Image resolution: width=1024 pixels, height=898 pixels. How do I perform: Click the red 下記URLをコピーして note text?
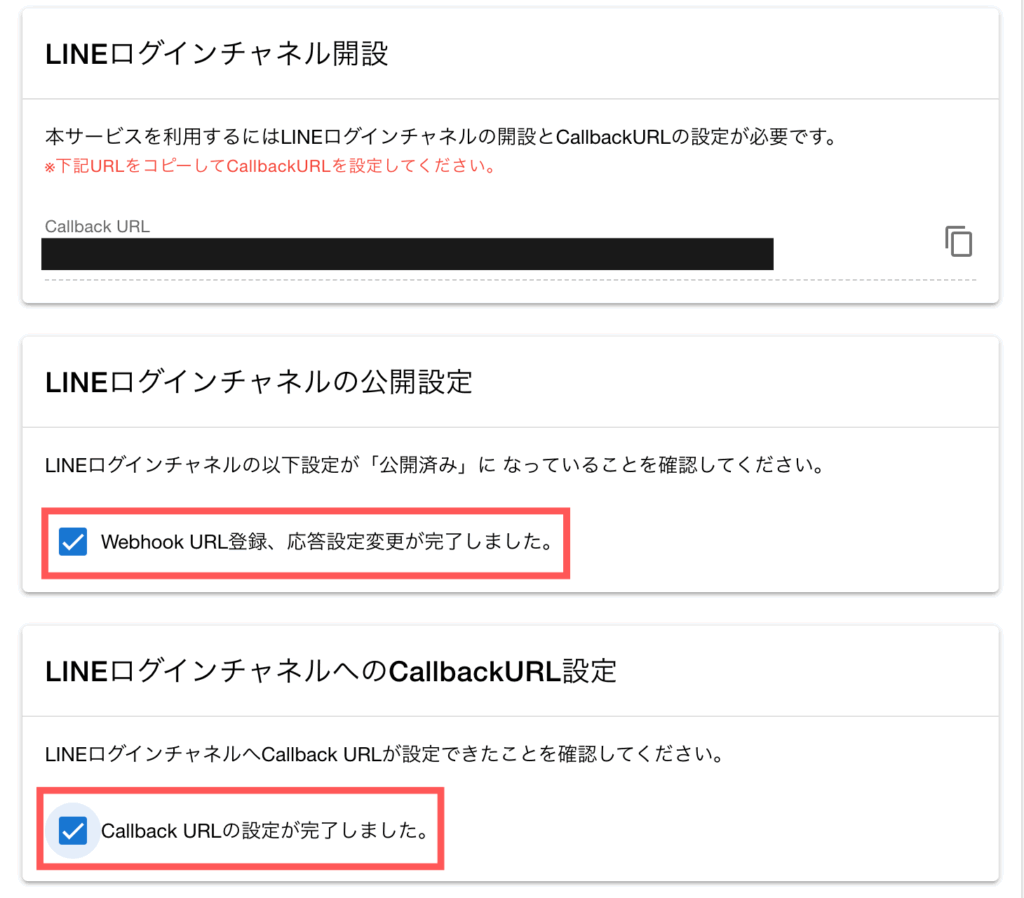(x=270, y=166)
